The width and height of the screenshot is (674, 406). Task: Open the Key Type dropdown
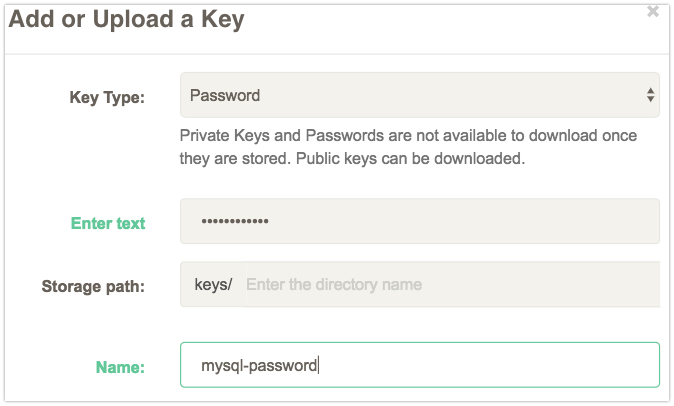[420, 95]
